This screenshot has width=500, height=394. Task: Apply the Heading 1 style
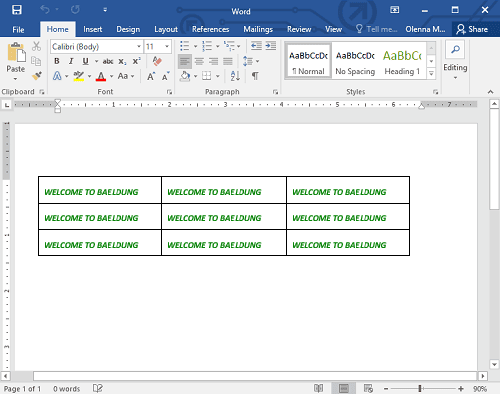click(402, 61)
